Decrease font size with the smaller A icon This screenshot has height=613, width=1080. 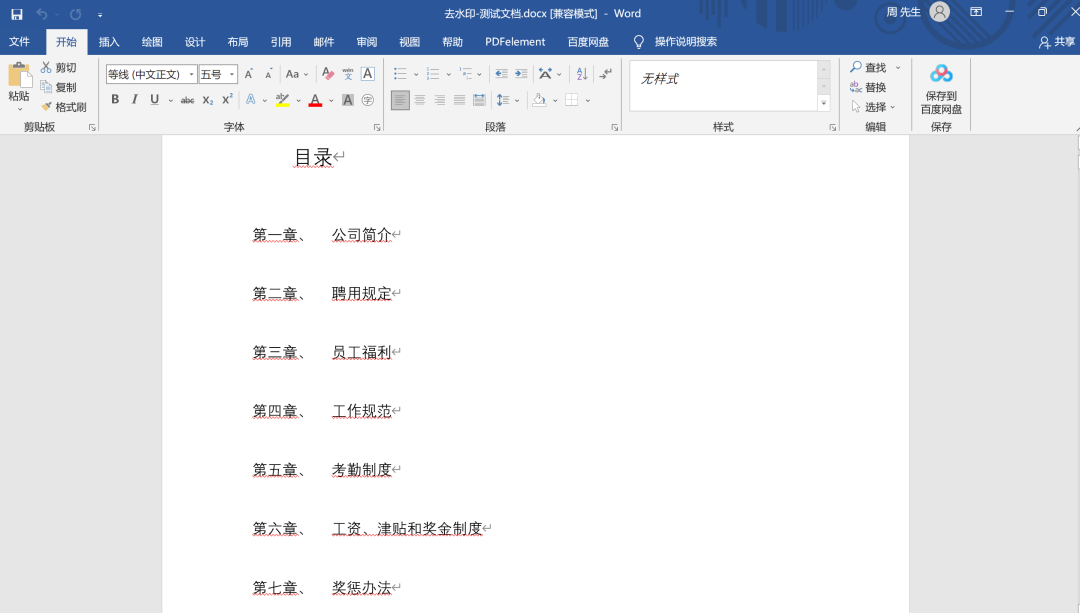pyautogui.click(x=269, y=74)
